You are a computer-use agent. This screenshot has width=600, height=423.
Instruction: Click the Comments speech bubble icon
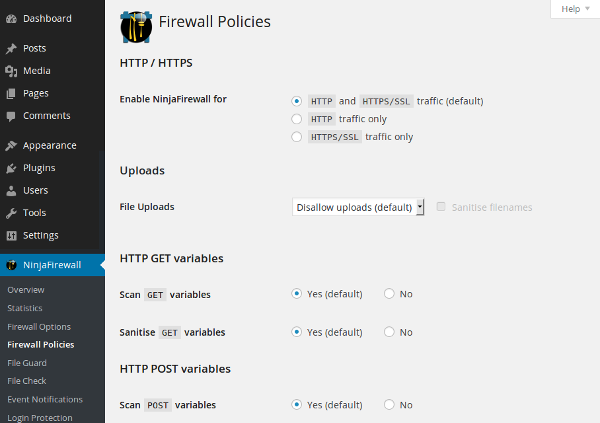[11, 116]
